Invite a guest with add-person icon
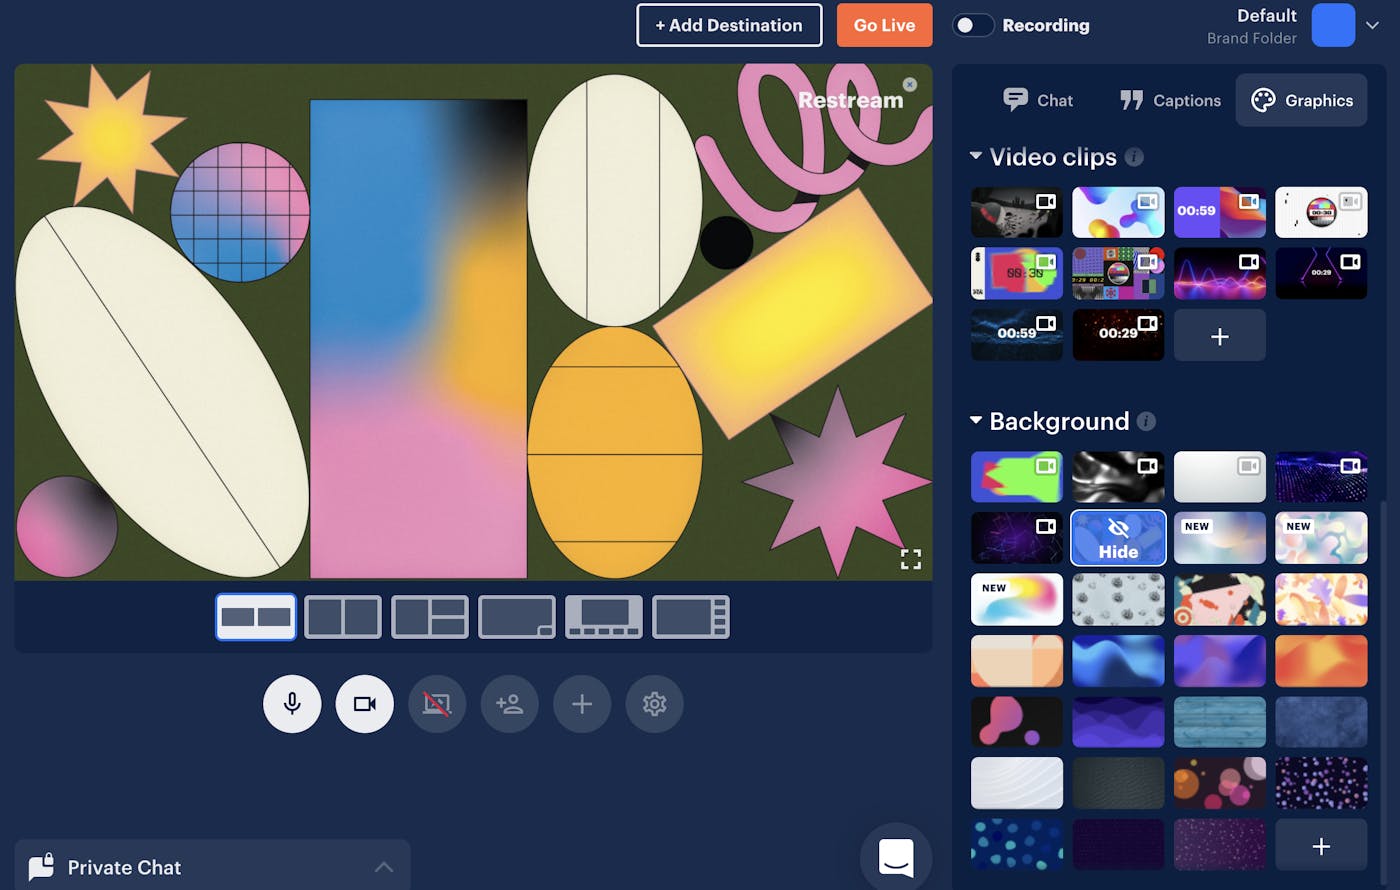Image resolution: width=1400 pixels, height=890 pixels. pos(510,704)
